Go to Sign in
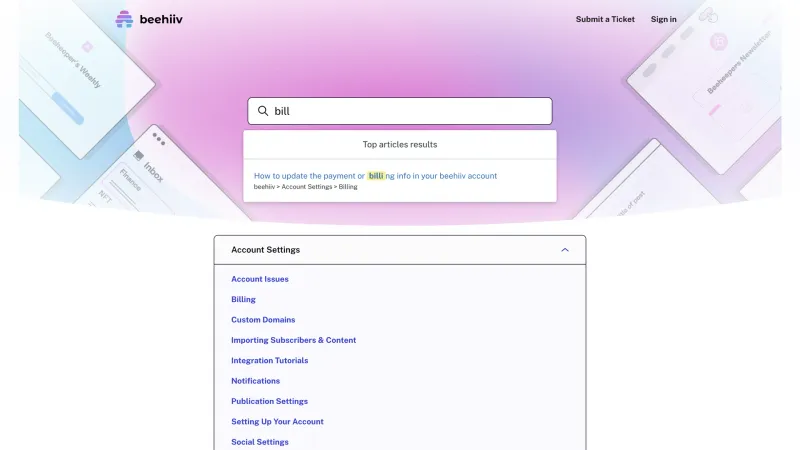The image size is (800, 450). click(x=663, y=19)
